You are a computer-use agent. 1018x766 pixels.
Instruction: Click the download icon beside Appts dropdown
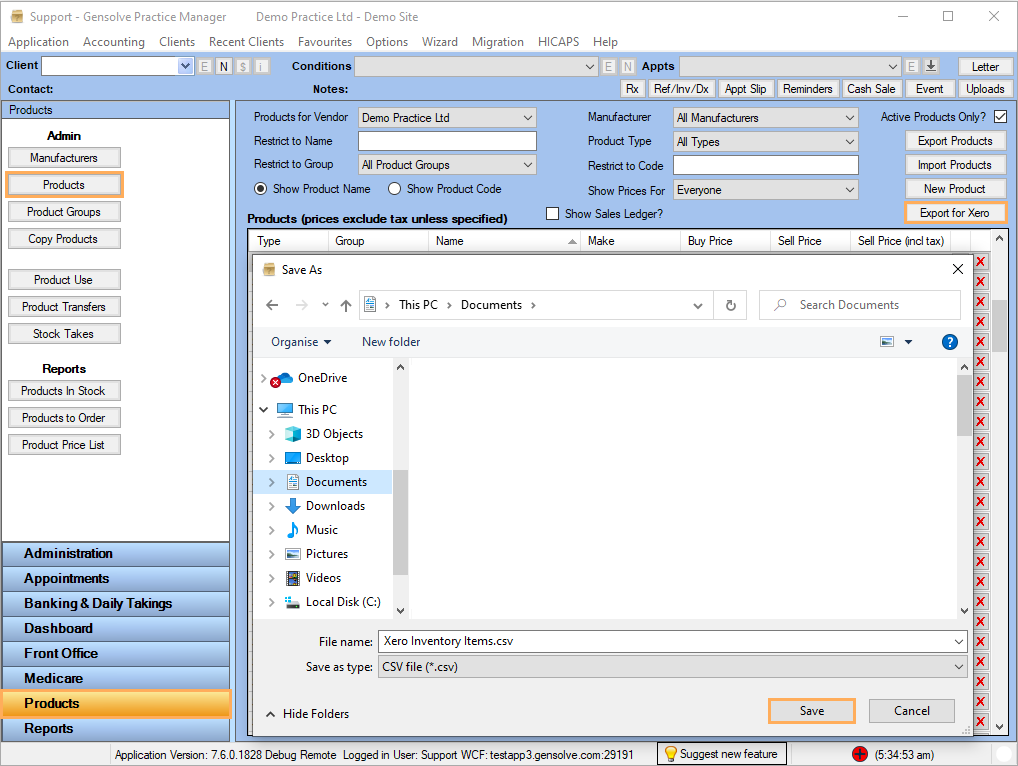coord(931,66)
